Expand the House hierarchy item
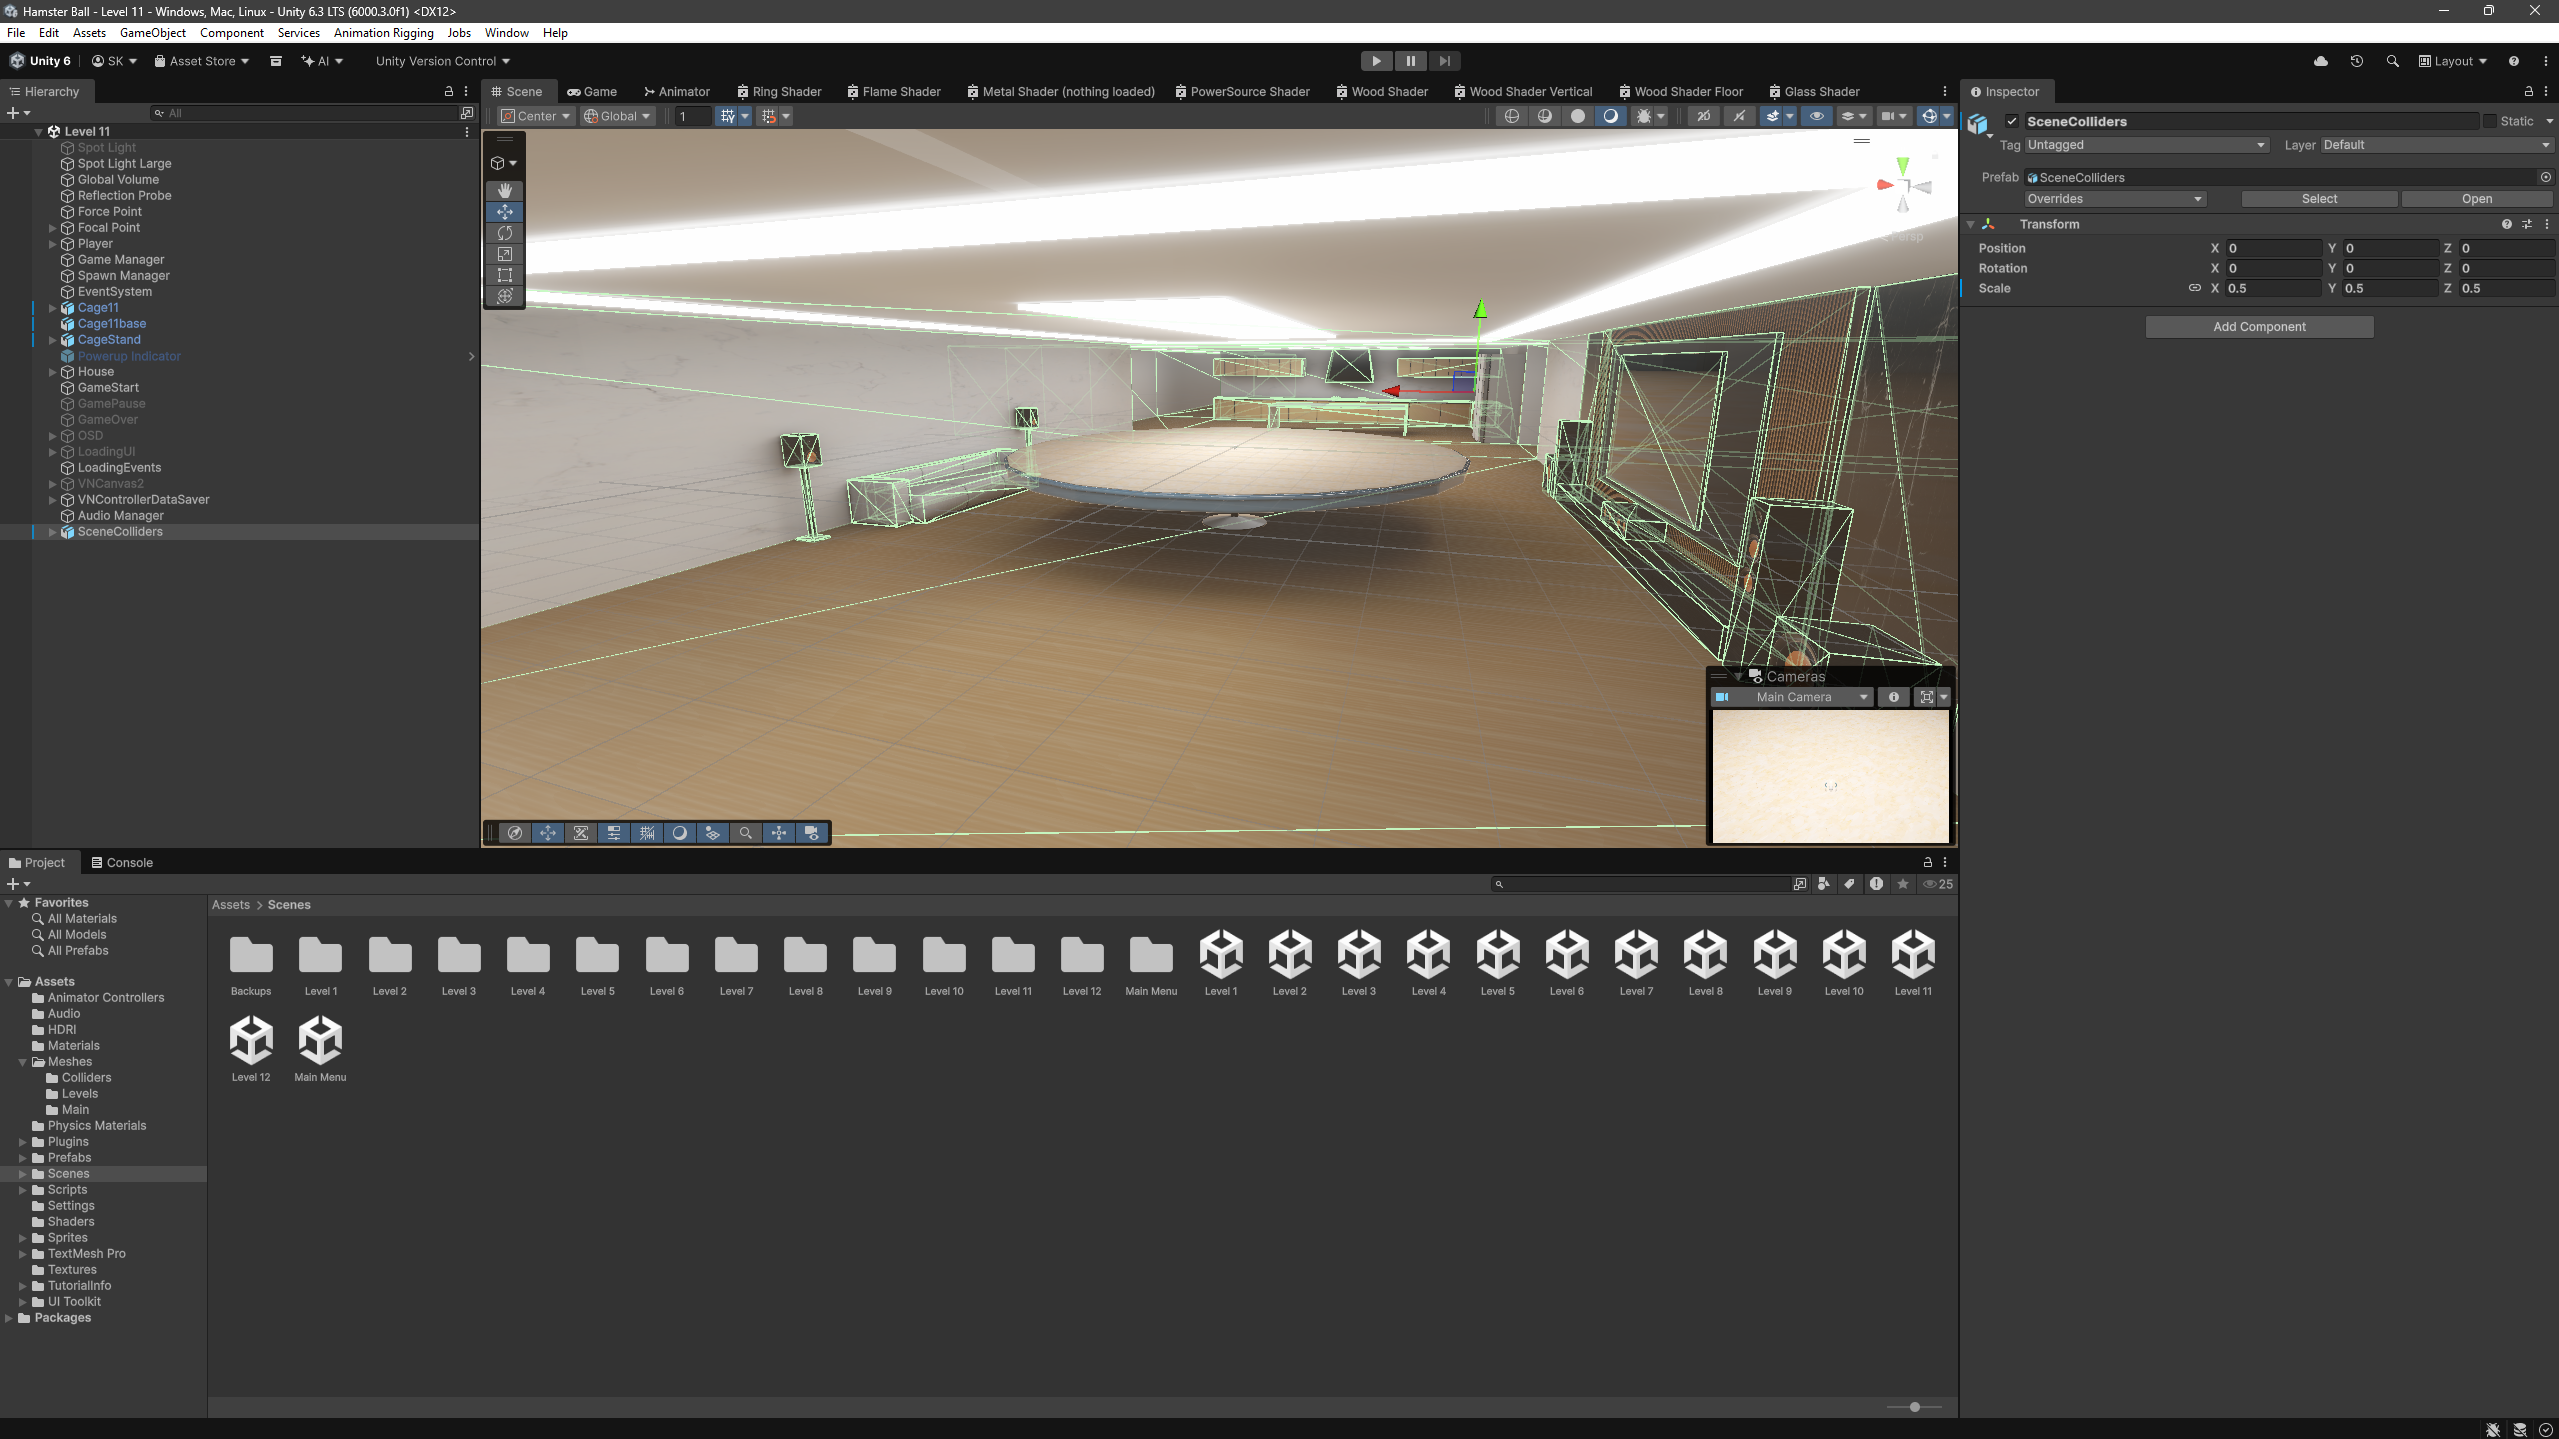The image size is (2559, 1439). [x=52, y=372]
